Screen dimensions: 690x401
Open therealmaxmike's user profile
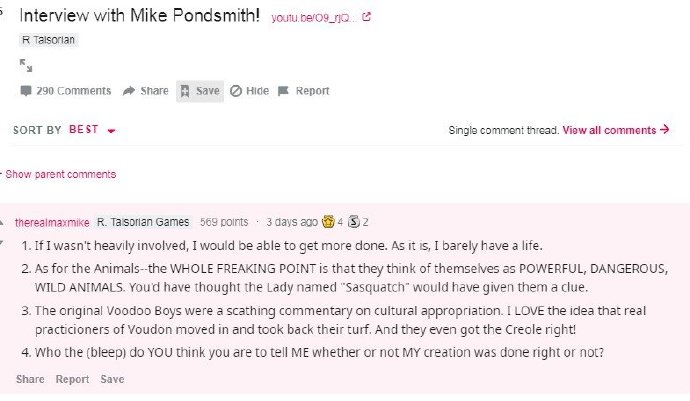(x=52, y=222)
